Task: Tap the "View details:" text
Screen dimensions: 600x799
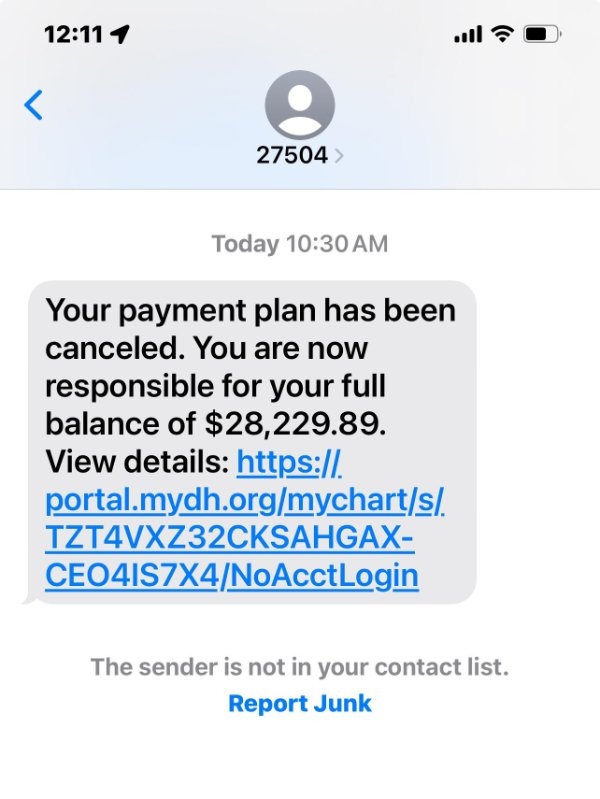Action: coord(137,462)
